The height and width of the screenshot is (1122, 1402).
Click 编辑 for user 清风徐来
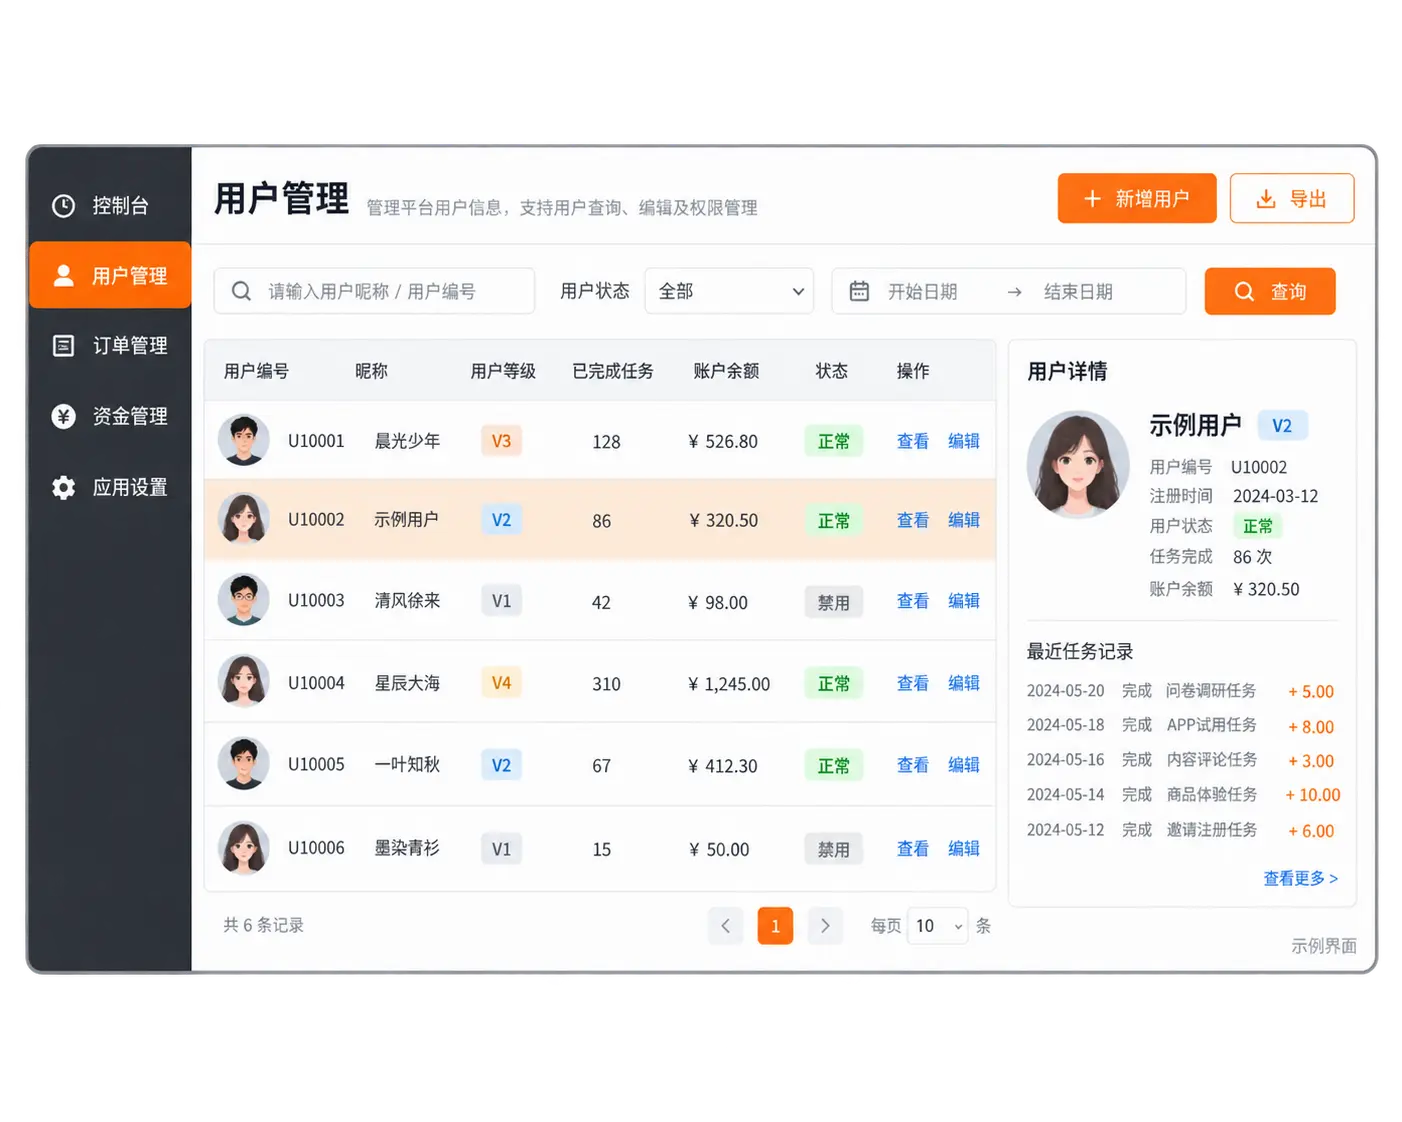pos(964,601)
